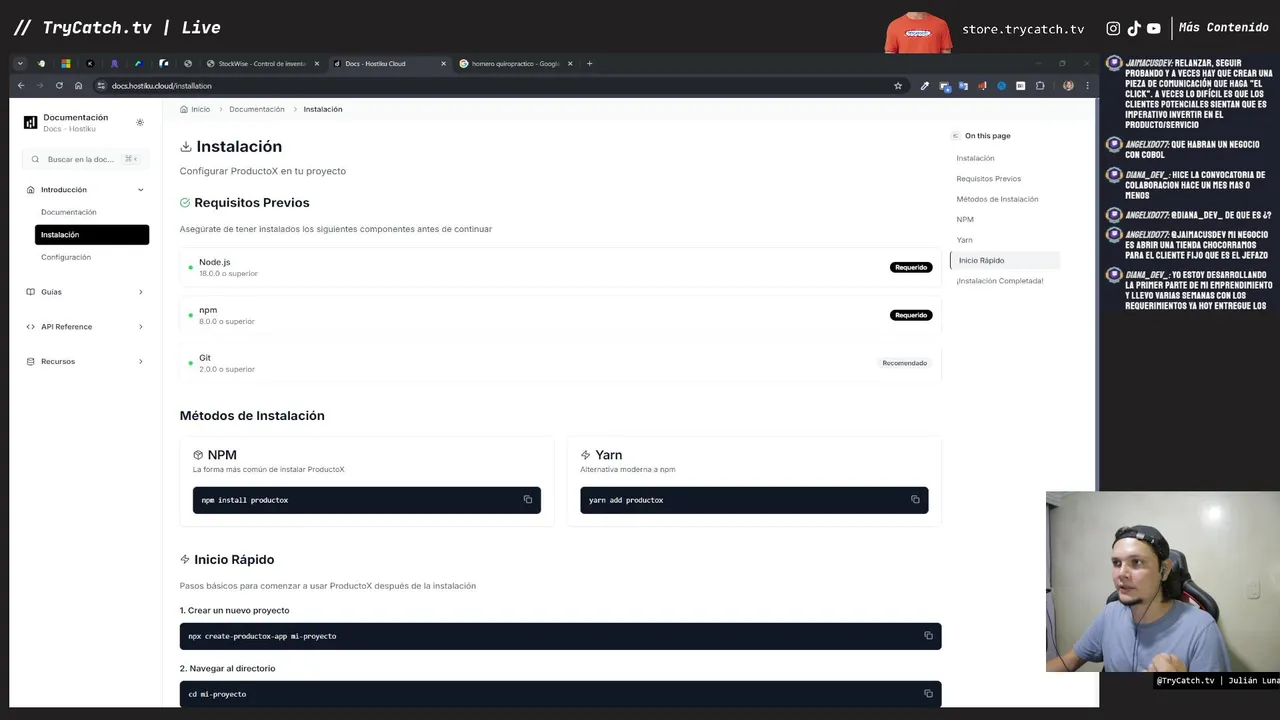Jump to ¡Instalación Completada! anchor link
This screenshot has width=1280, height=720.
click(999, 281)
